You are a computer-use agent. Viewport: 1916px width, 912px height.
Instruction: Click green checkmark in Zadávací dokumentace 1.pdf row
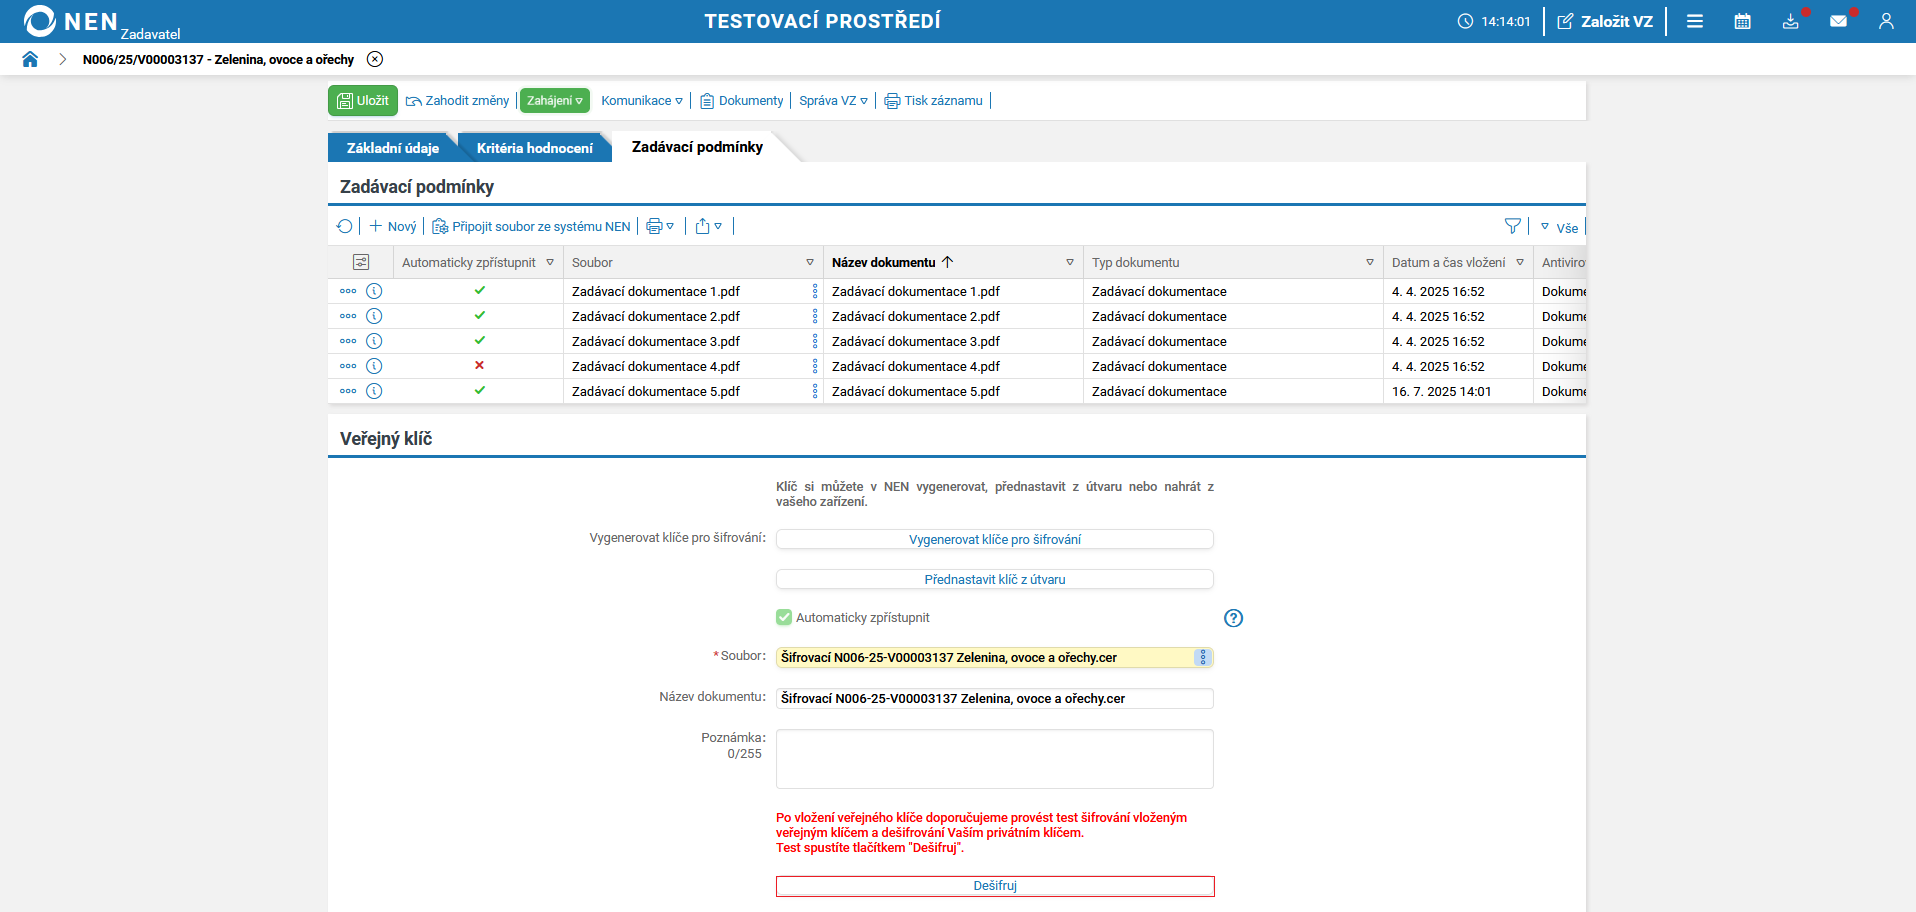(x=480, y=290)
